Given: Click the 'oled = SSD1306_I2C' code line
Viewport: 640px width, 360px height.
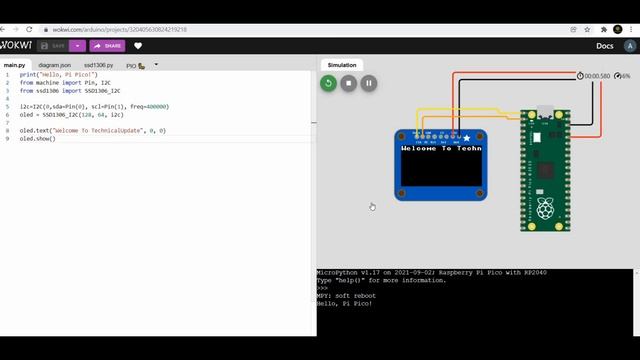Looking at the screenshot, I should click(71, 115).
